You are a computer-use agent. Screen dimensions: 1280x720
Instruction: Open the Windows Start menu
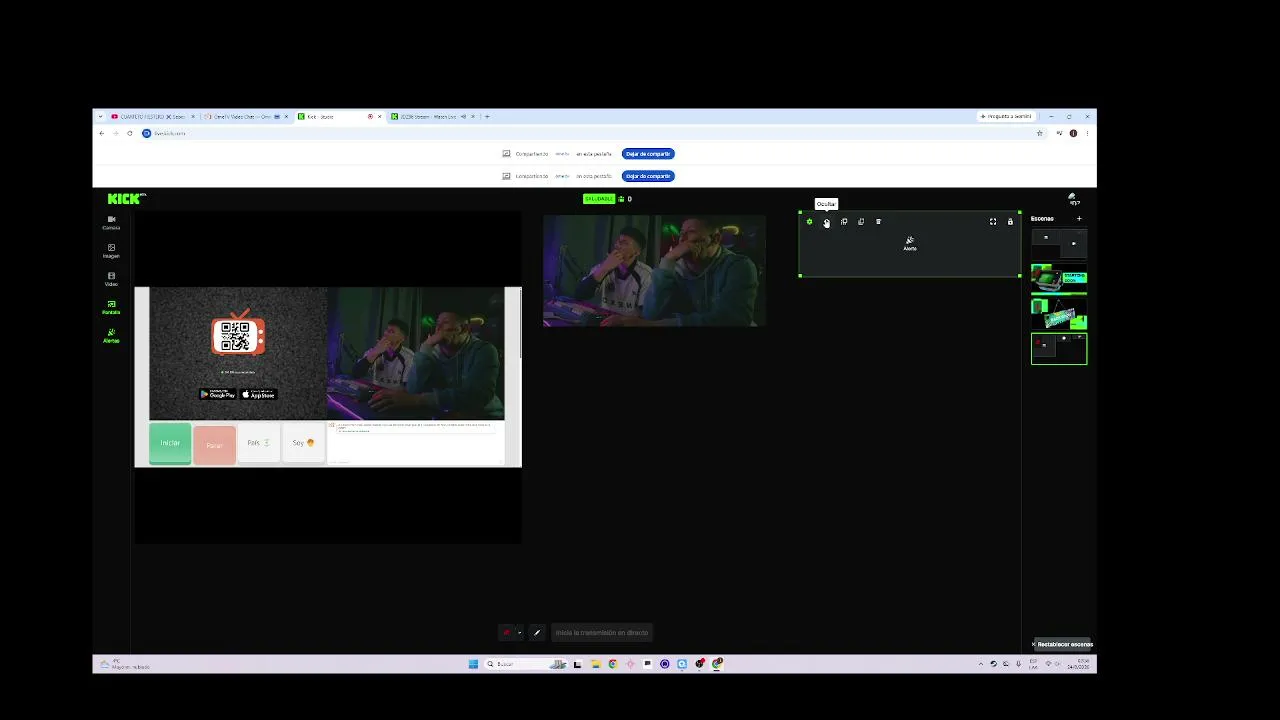pos(473,664)
